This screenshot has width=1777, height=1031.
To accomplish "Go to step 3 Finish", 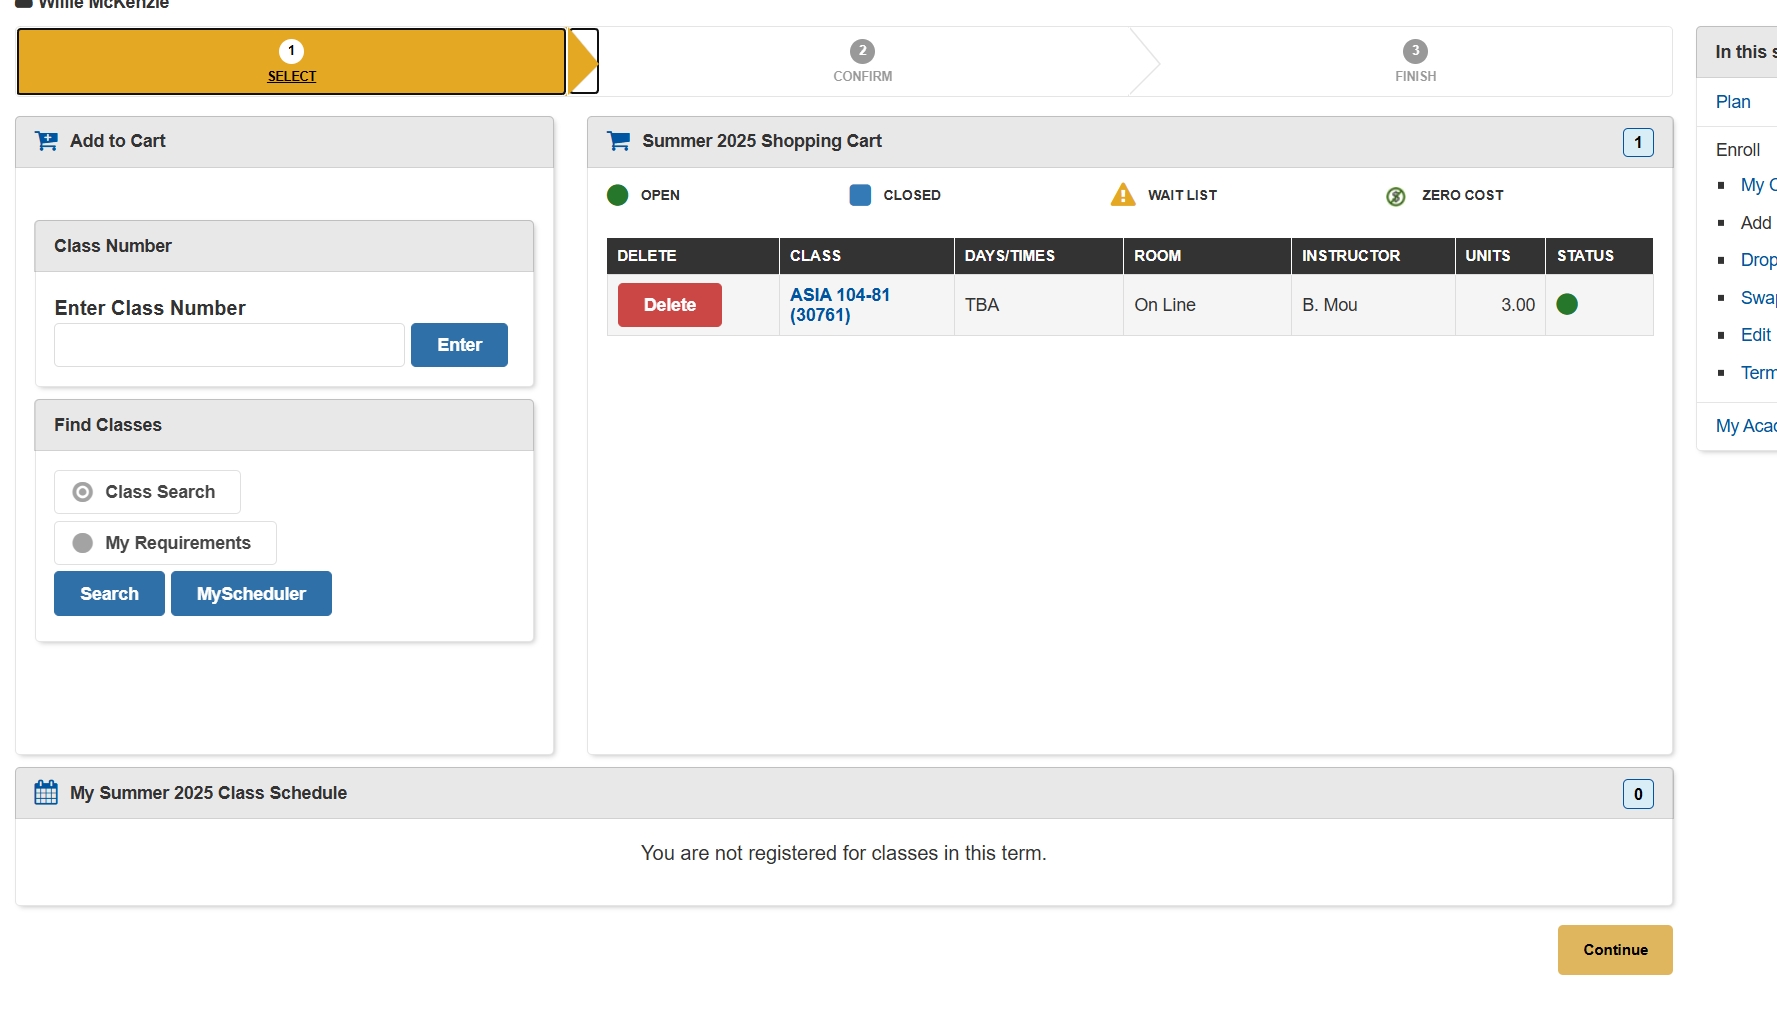I will [x=1415, y=62].
